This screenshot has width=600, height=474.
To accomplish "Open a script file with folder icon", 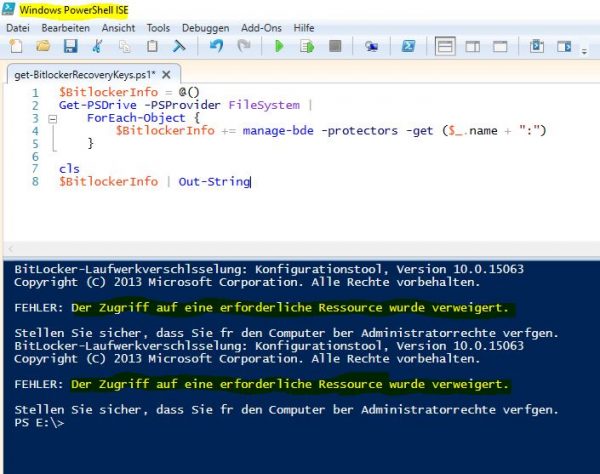I will 43,46.
